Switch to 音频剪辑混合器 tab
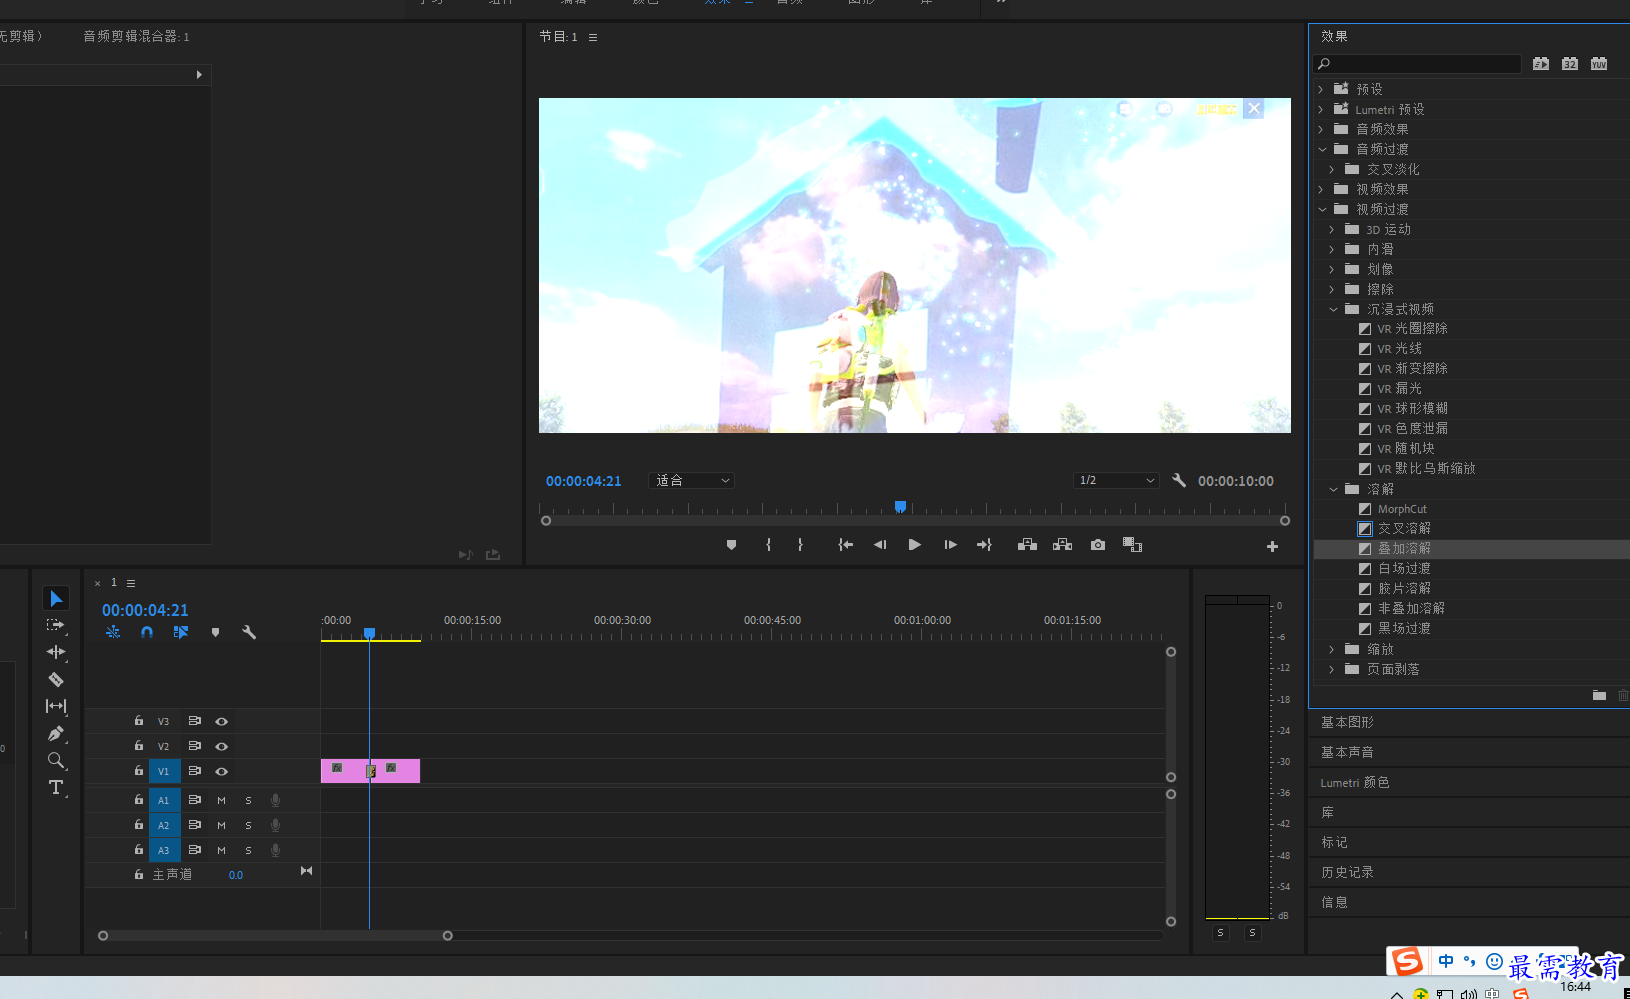This screenshot has width=1630, height=999. 136,36
